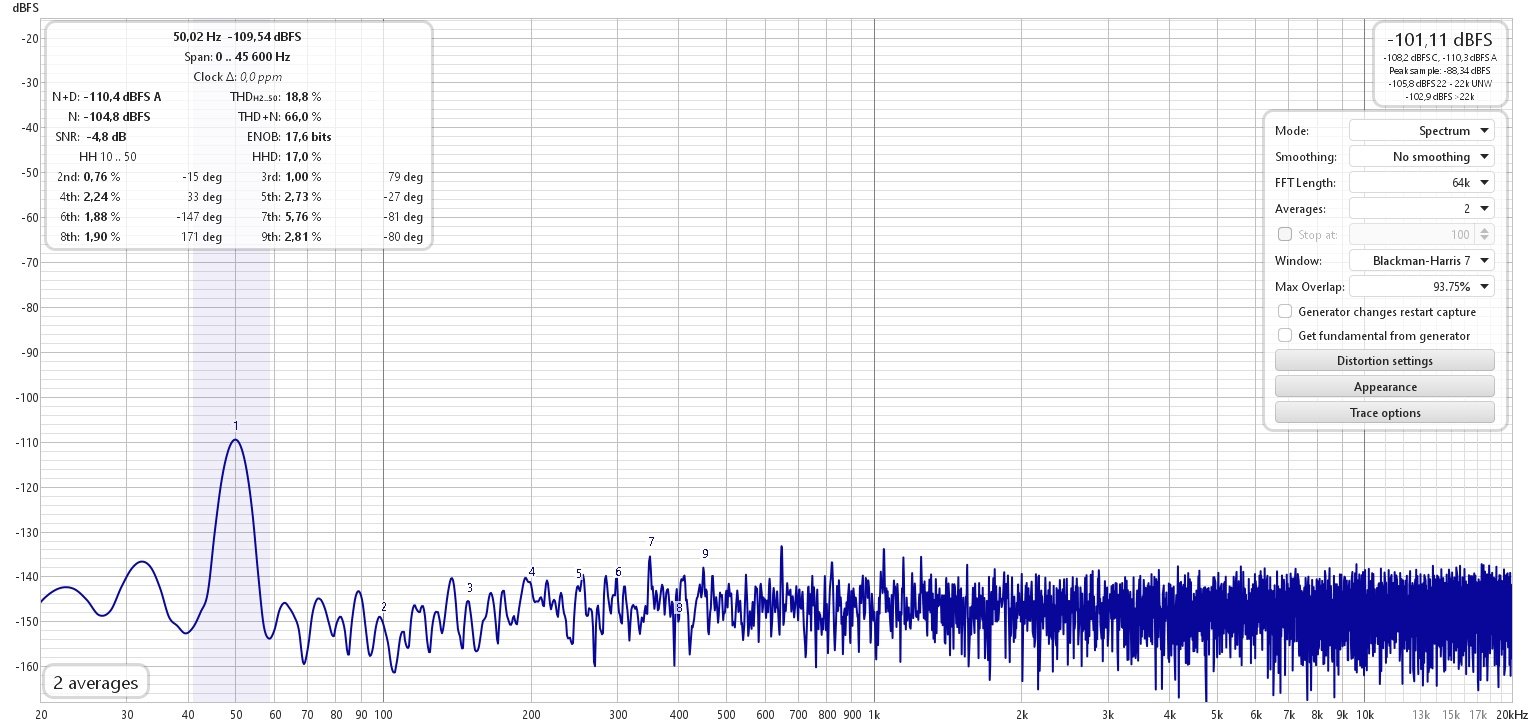Open the Smoothing dropdown set to No smoothing
Image resolution: width=1532 pixels, height=726 pixels.
tap(1421, 157)
